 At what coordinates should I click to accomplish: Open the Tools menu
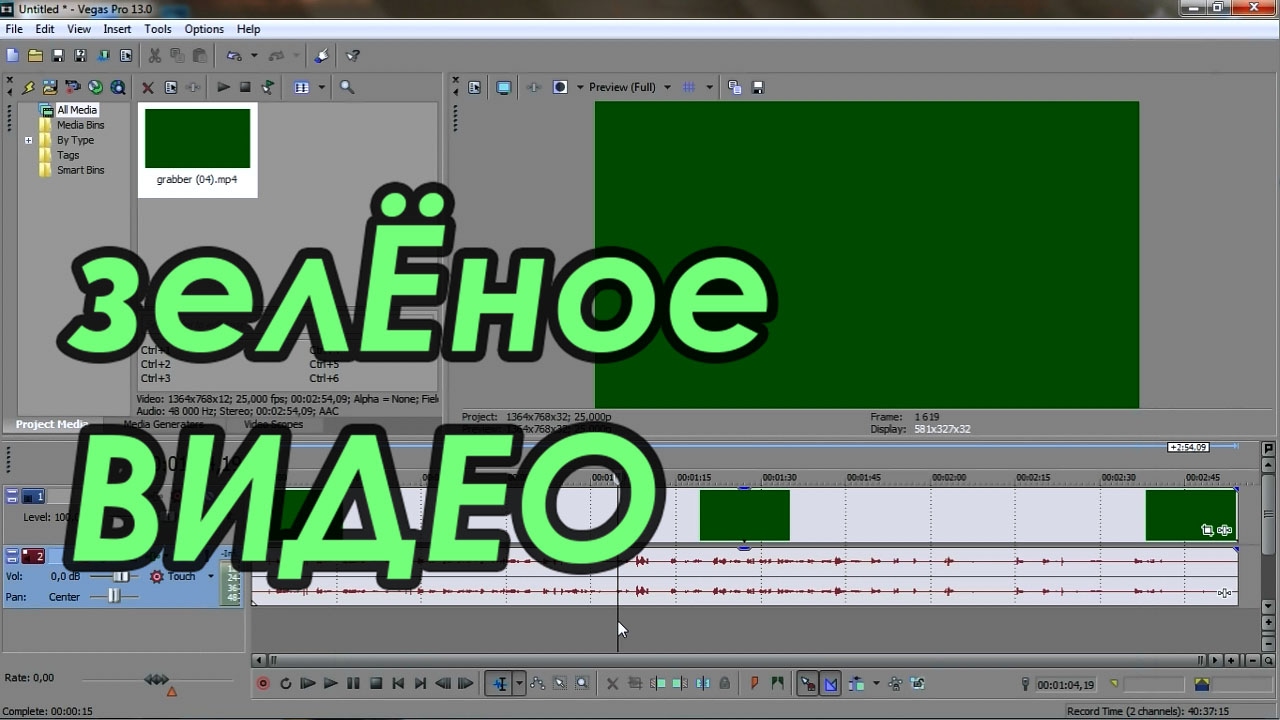158,29
